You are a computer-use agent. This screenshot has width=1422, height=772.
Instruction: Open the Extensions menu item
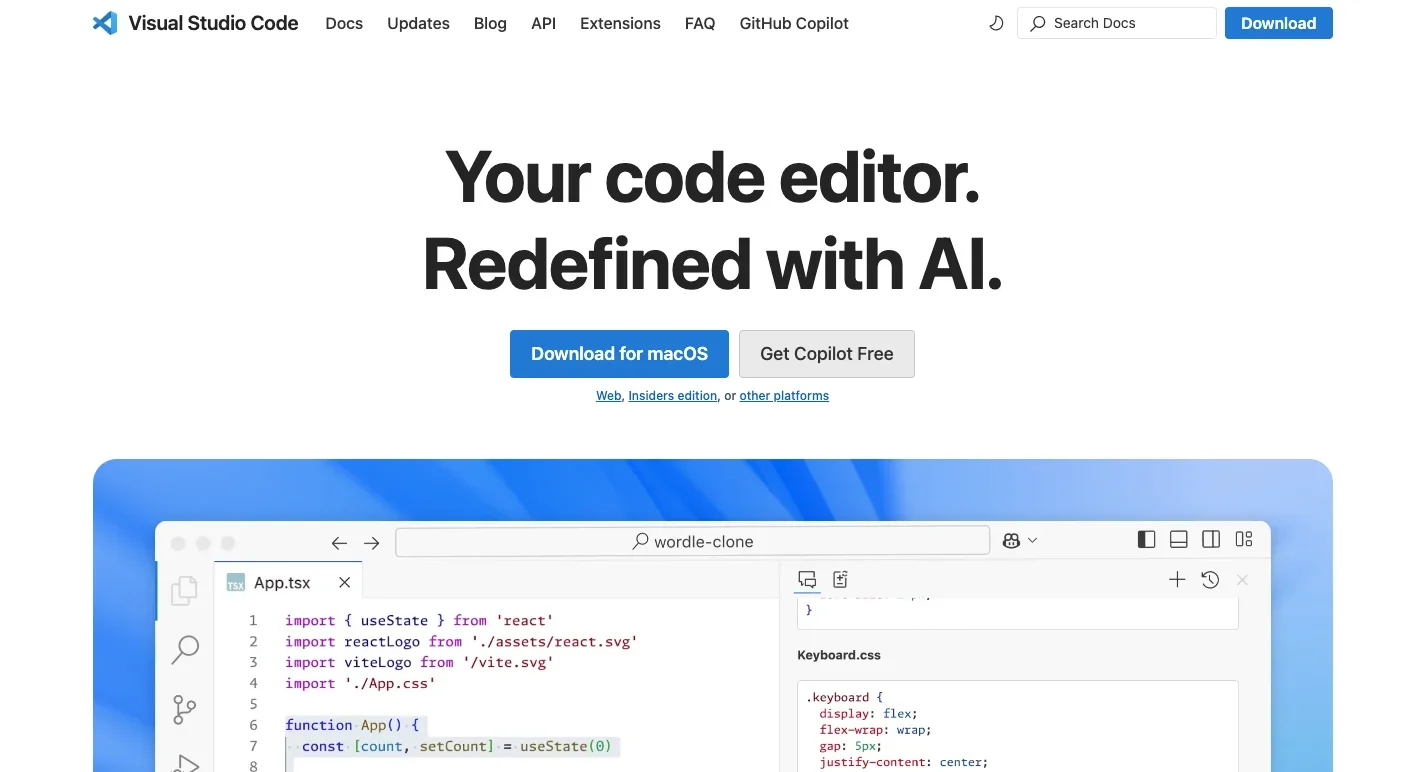[x=620, y=23]
